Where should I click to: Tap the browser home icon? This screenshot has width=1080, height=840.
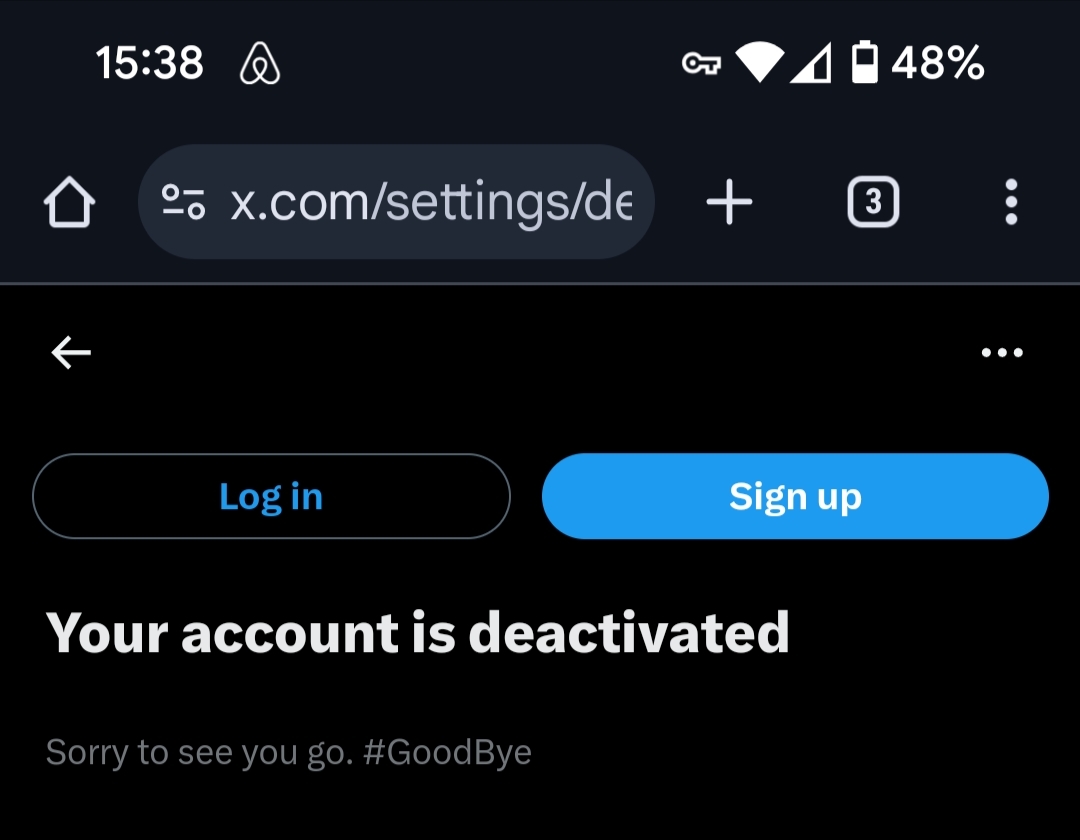(x=69, y=203)
